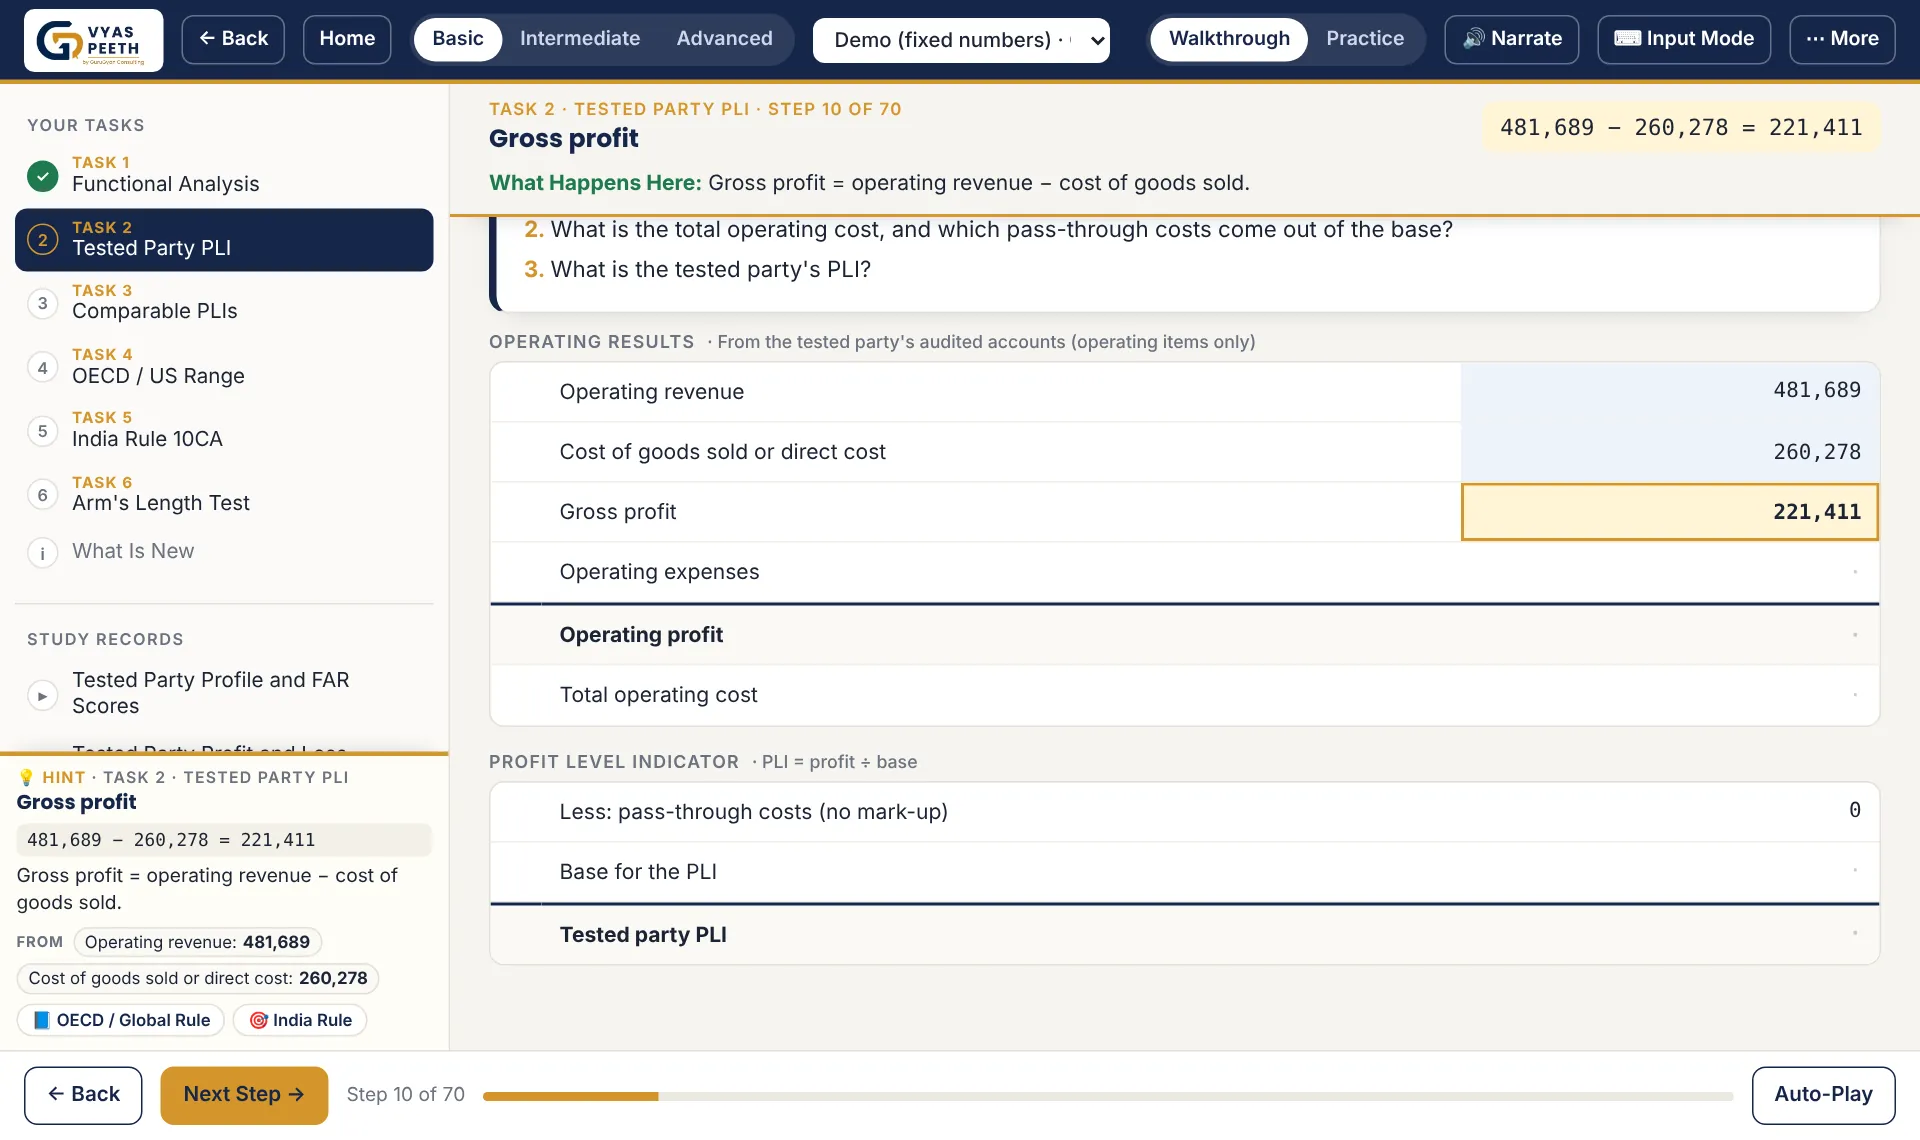Select the Intermediate level
The height and width of the screenshot is (1140, 1920).
[580, 39]
